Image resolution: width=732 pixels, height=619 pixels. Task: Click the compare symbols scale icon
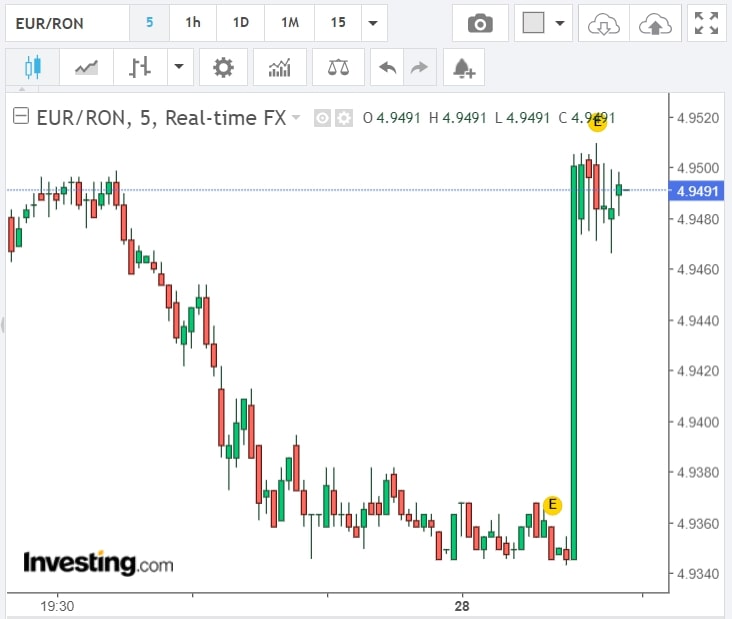coord(338,68)
